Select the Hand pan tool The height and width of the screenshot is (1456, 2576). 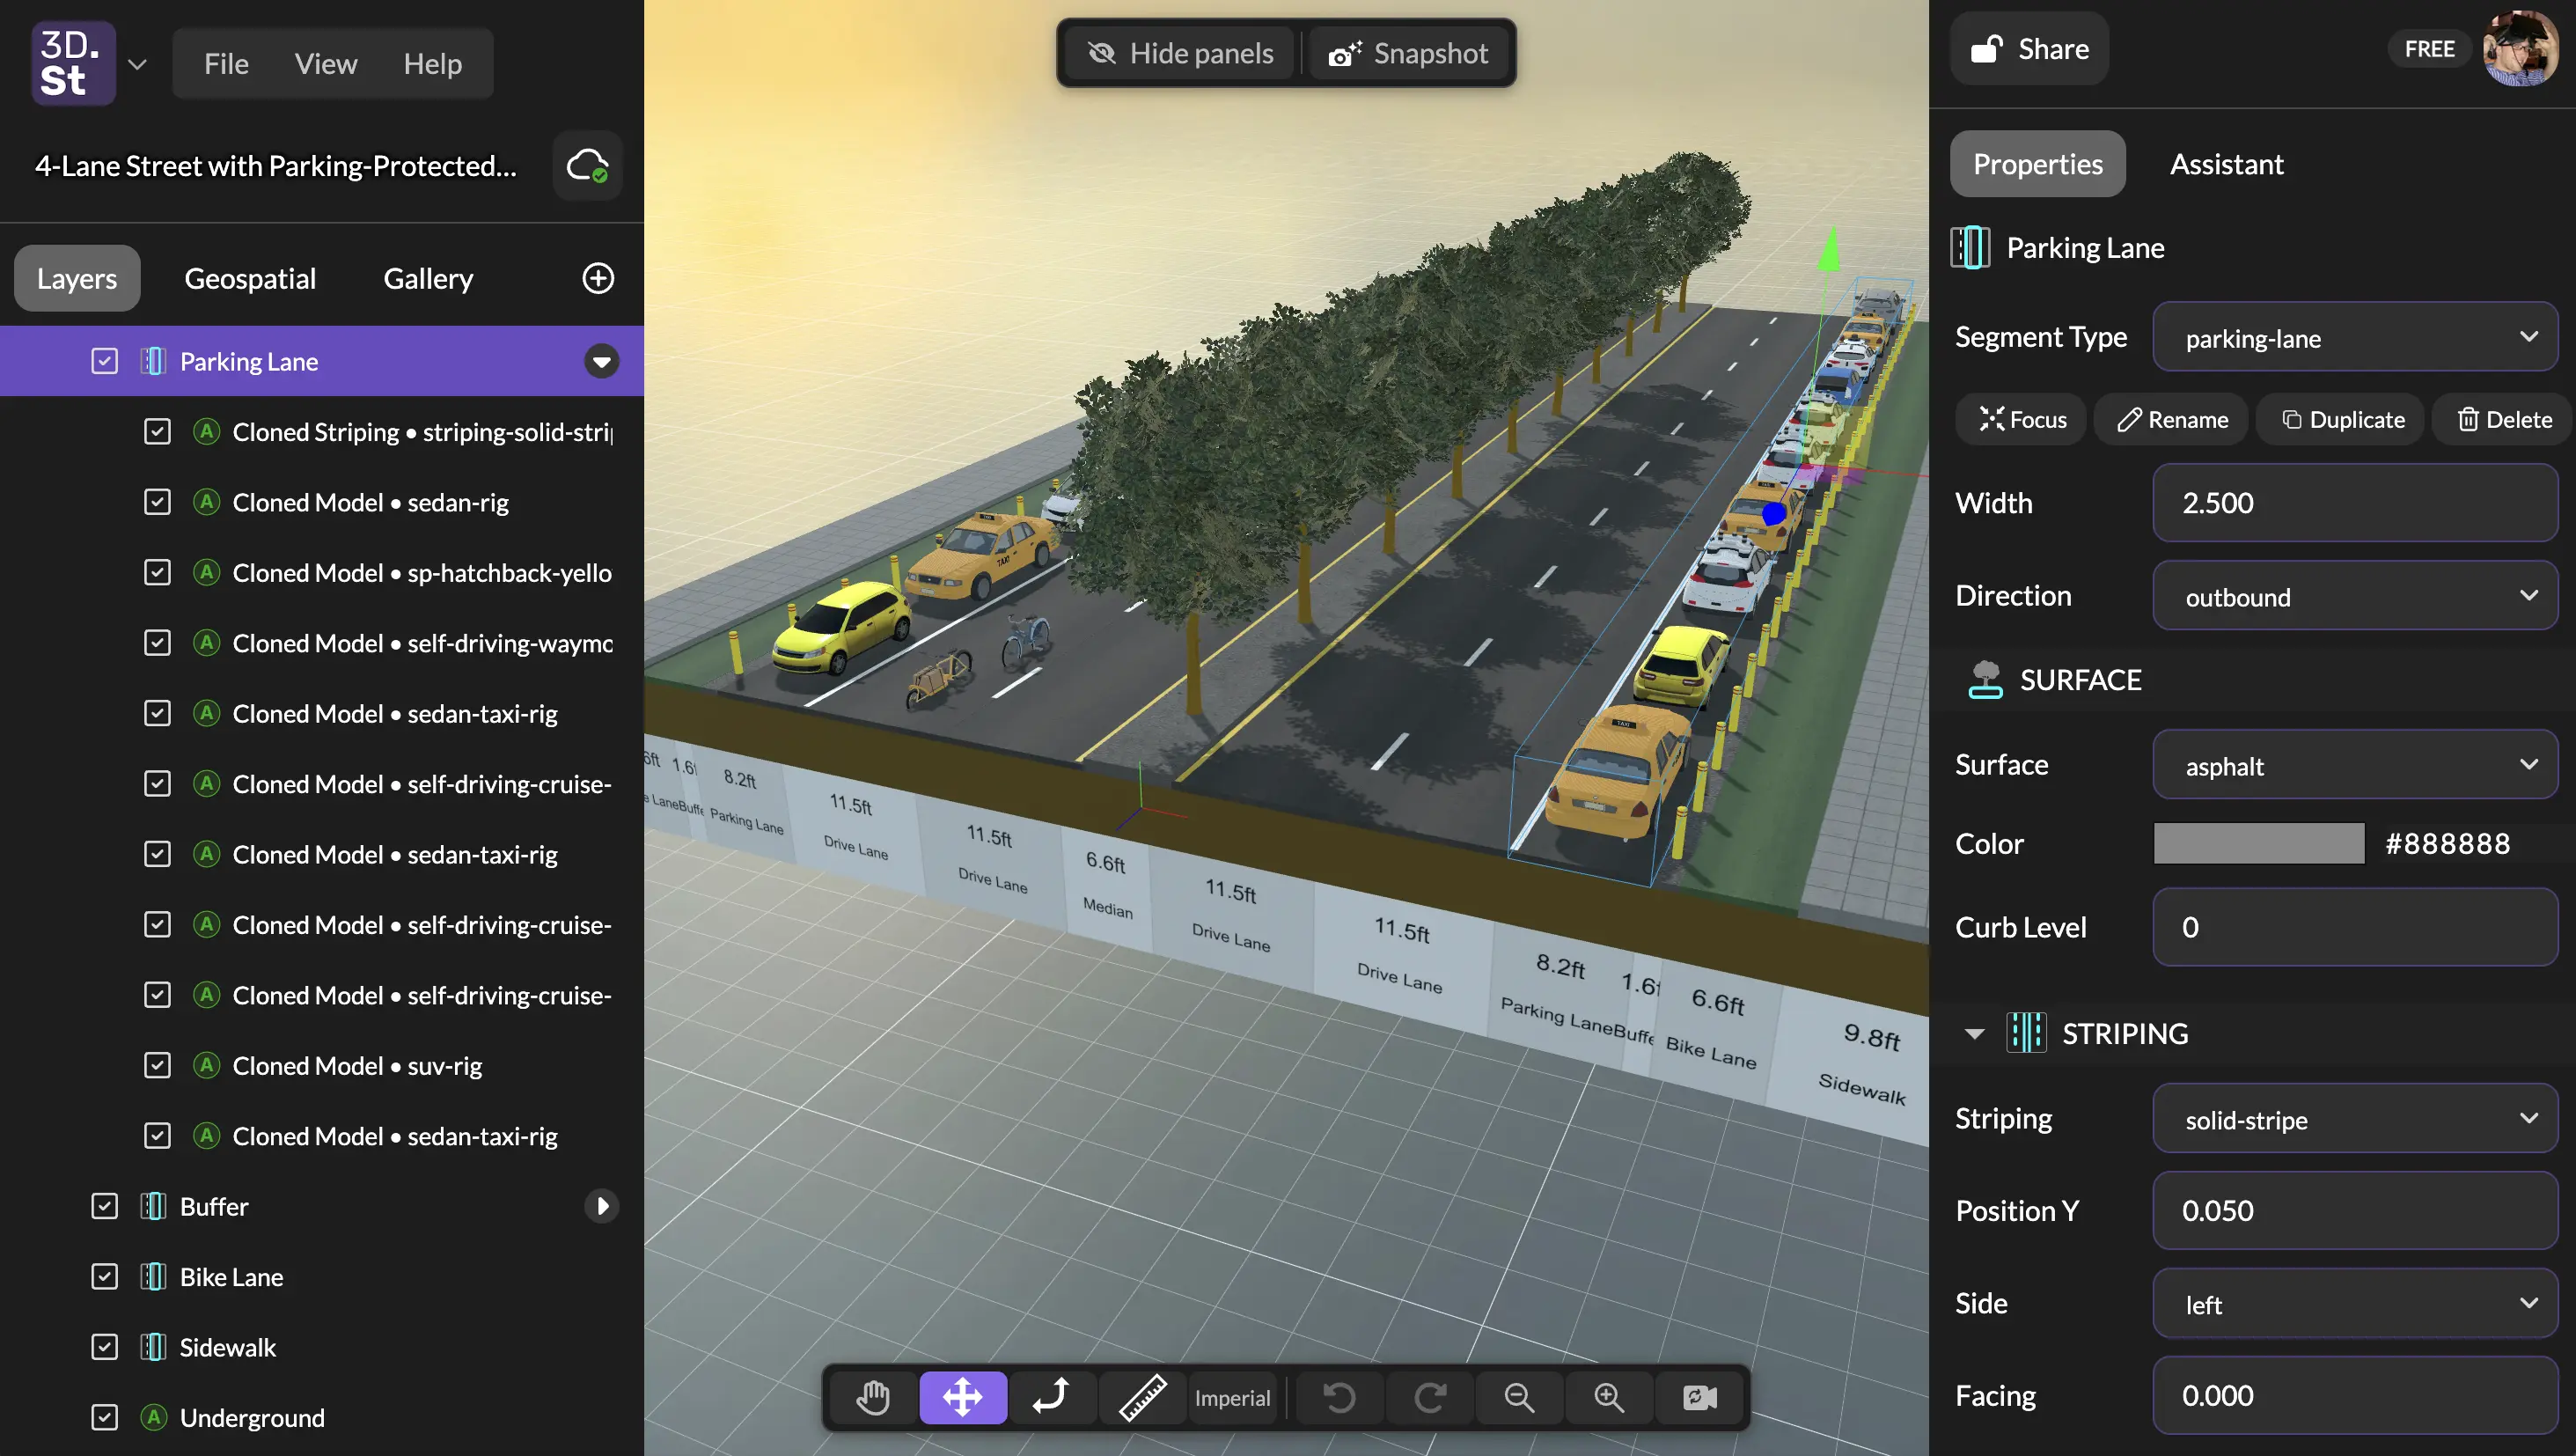[x=873, y=1397]
